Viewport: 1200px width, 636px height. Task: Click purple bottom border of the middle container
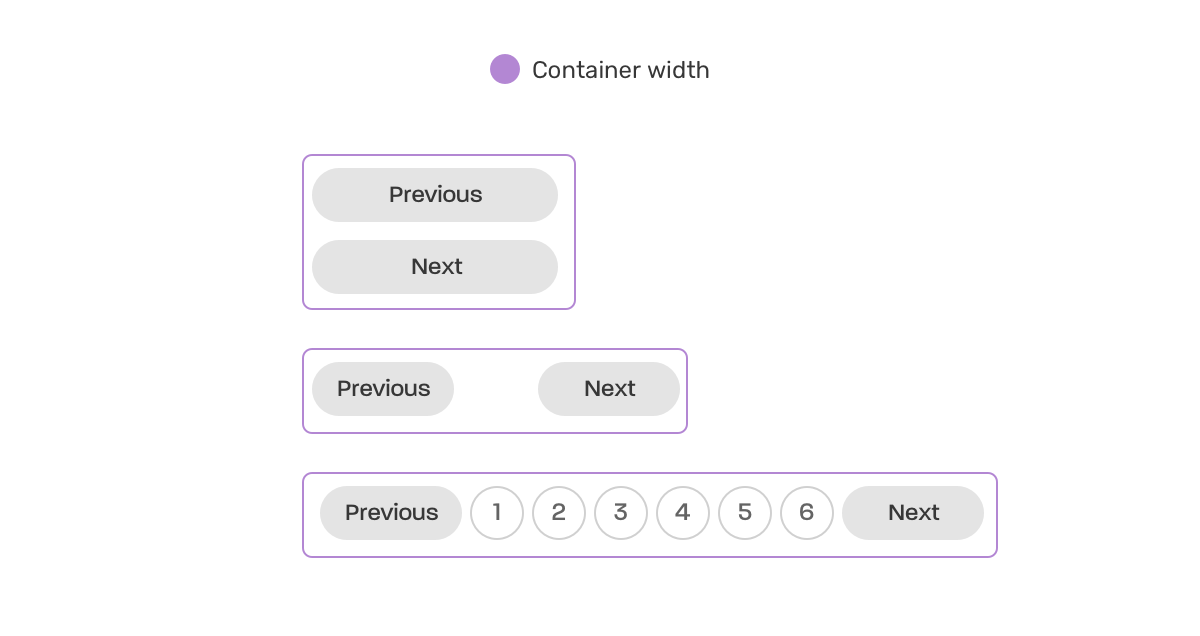495,432
